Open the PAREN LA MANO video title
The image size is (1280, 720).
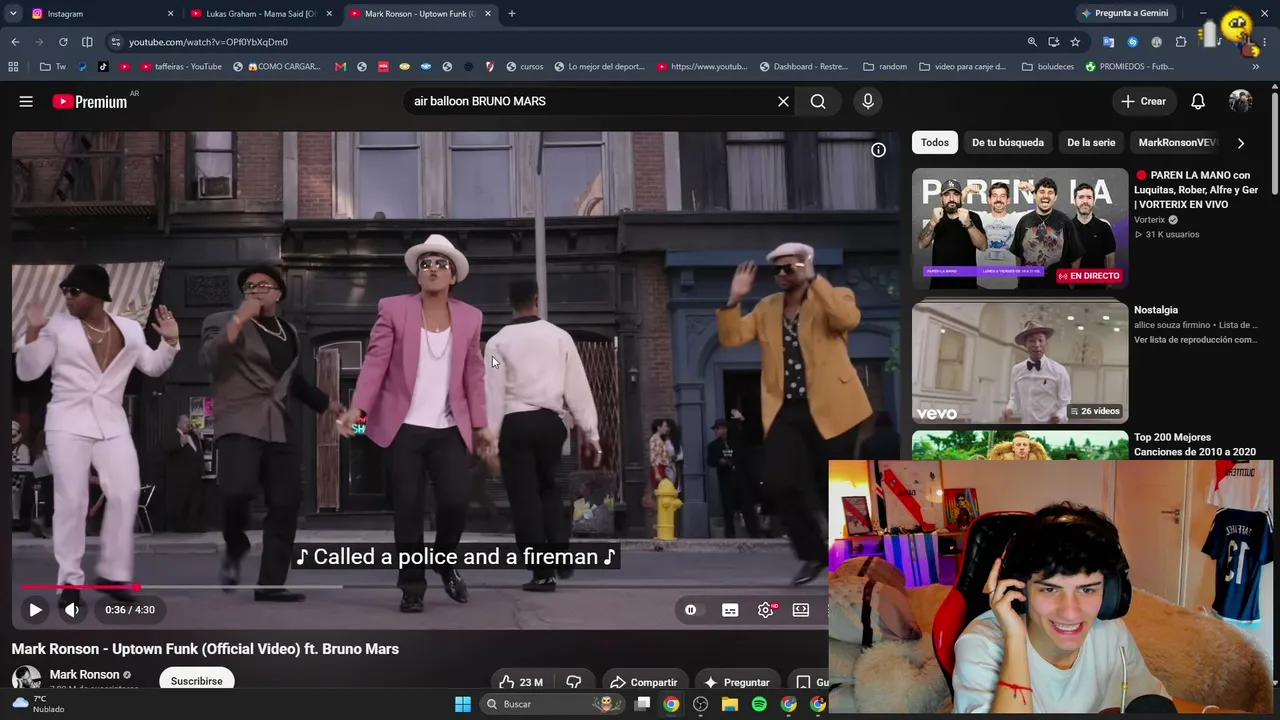pyautogui.click(x=1196, y=189)
